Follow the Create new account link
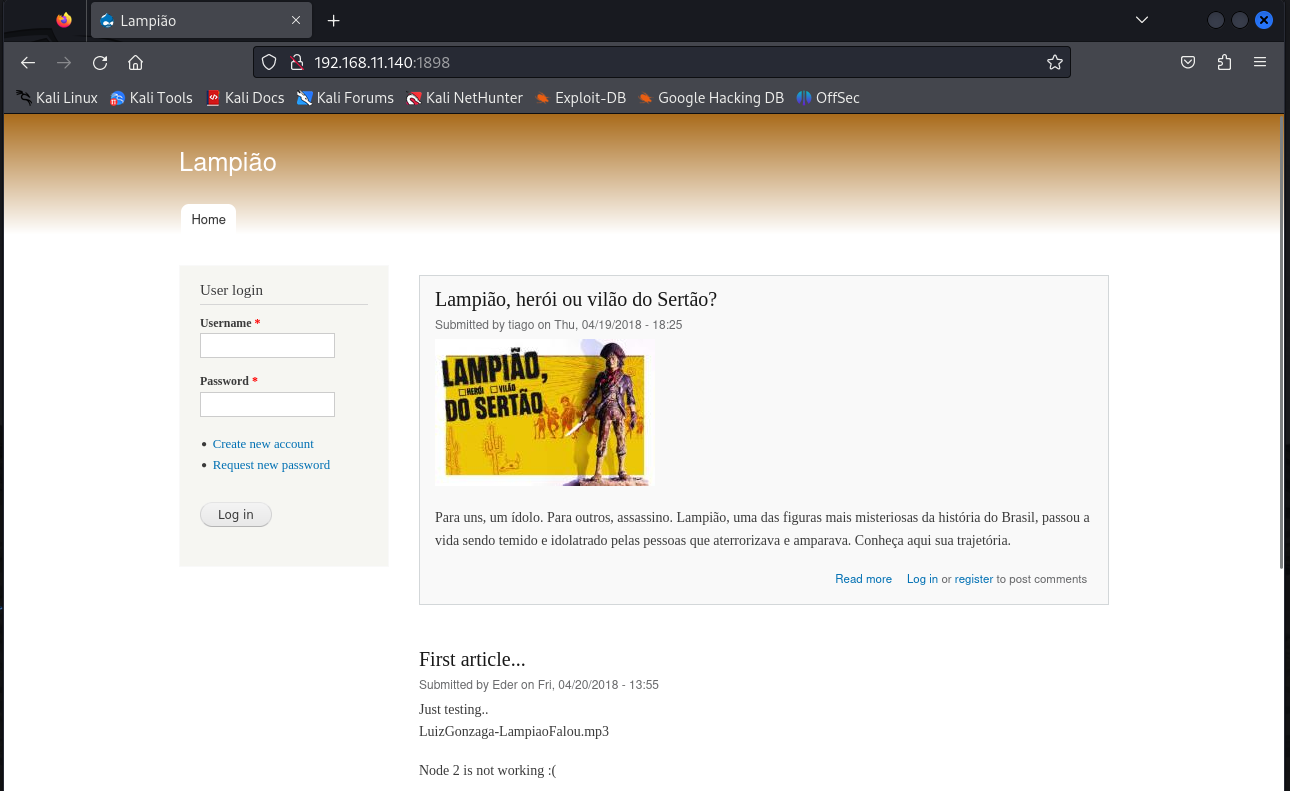This screenshot has height=791, width=1290. [x=263, y=444]
